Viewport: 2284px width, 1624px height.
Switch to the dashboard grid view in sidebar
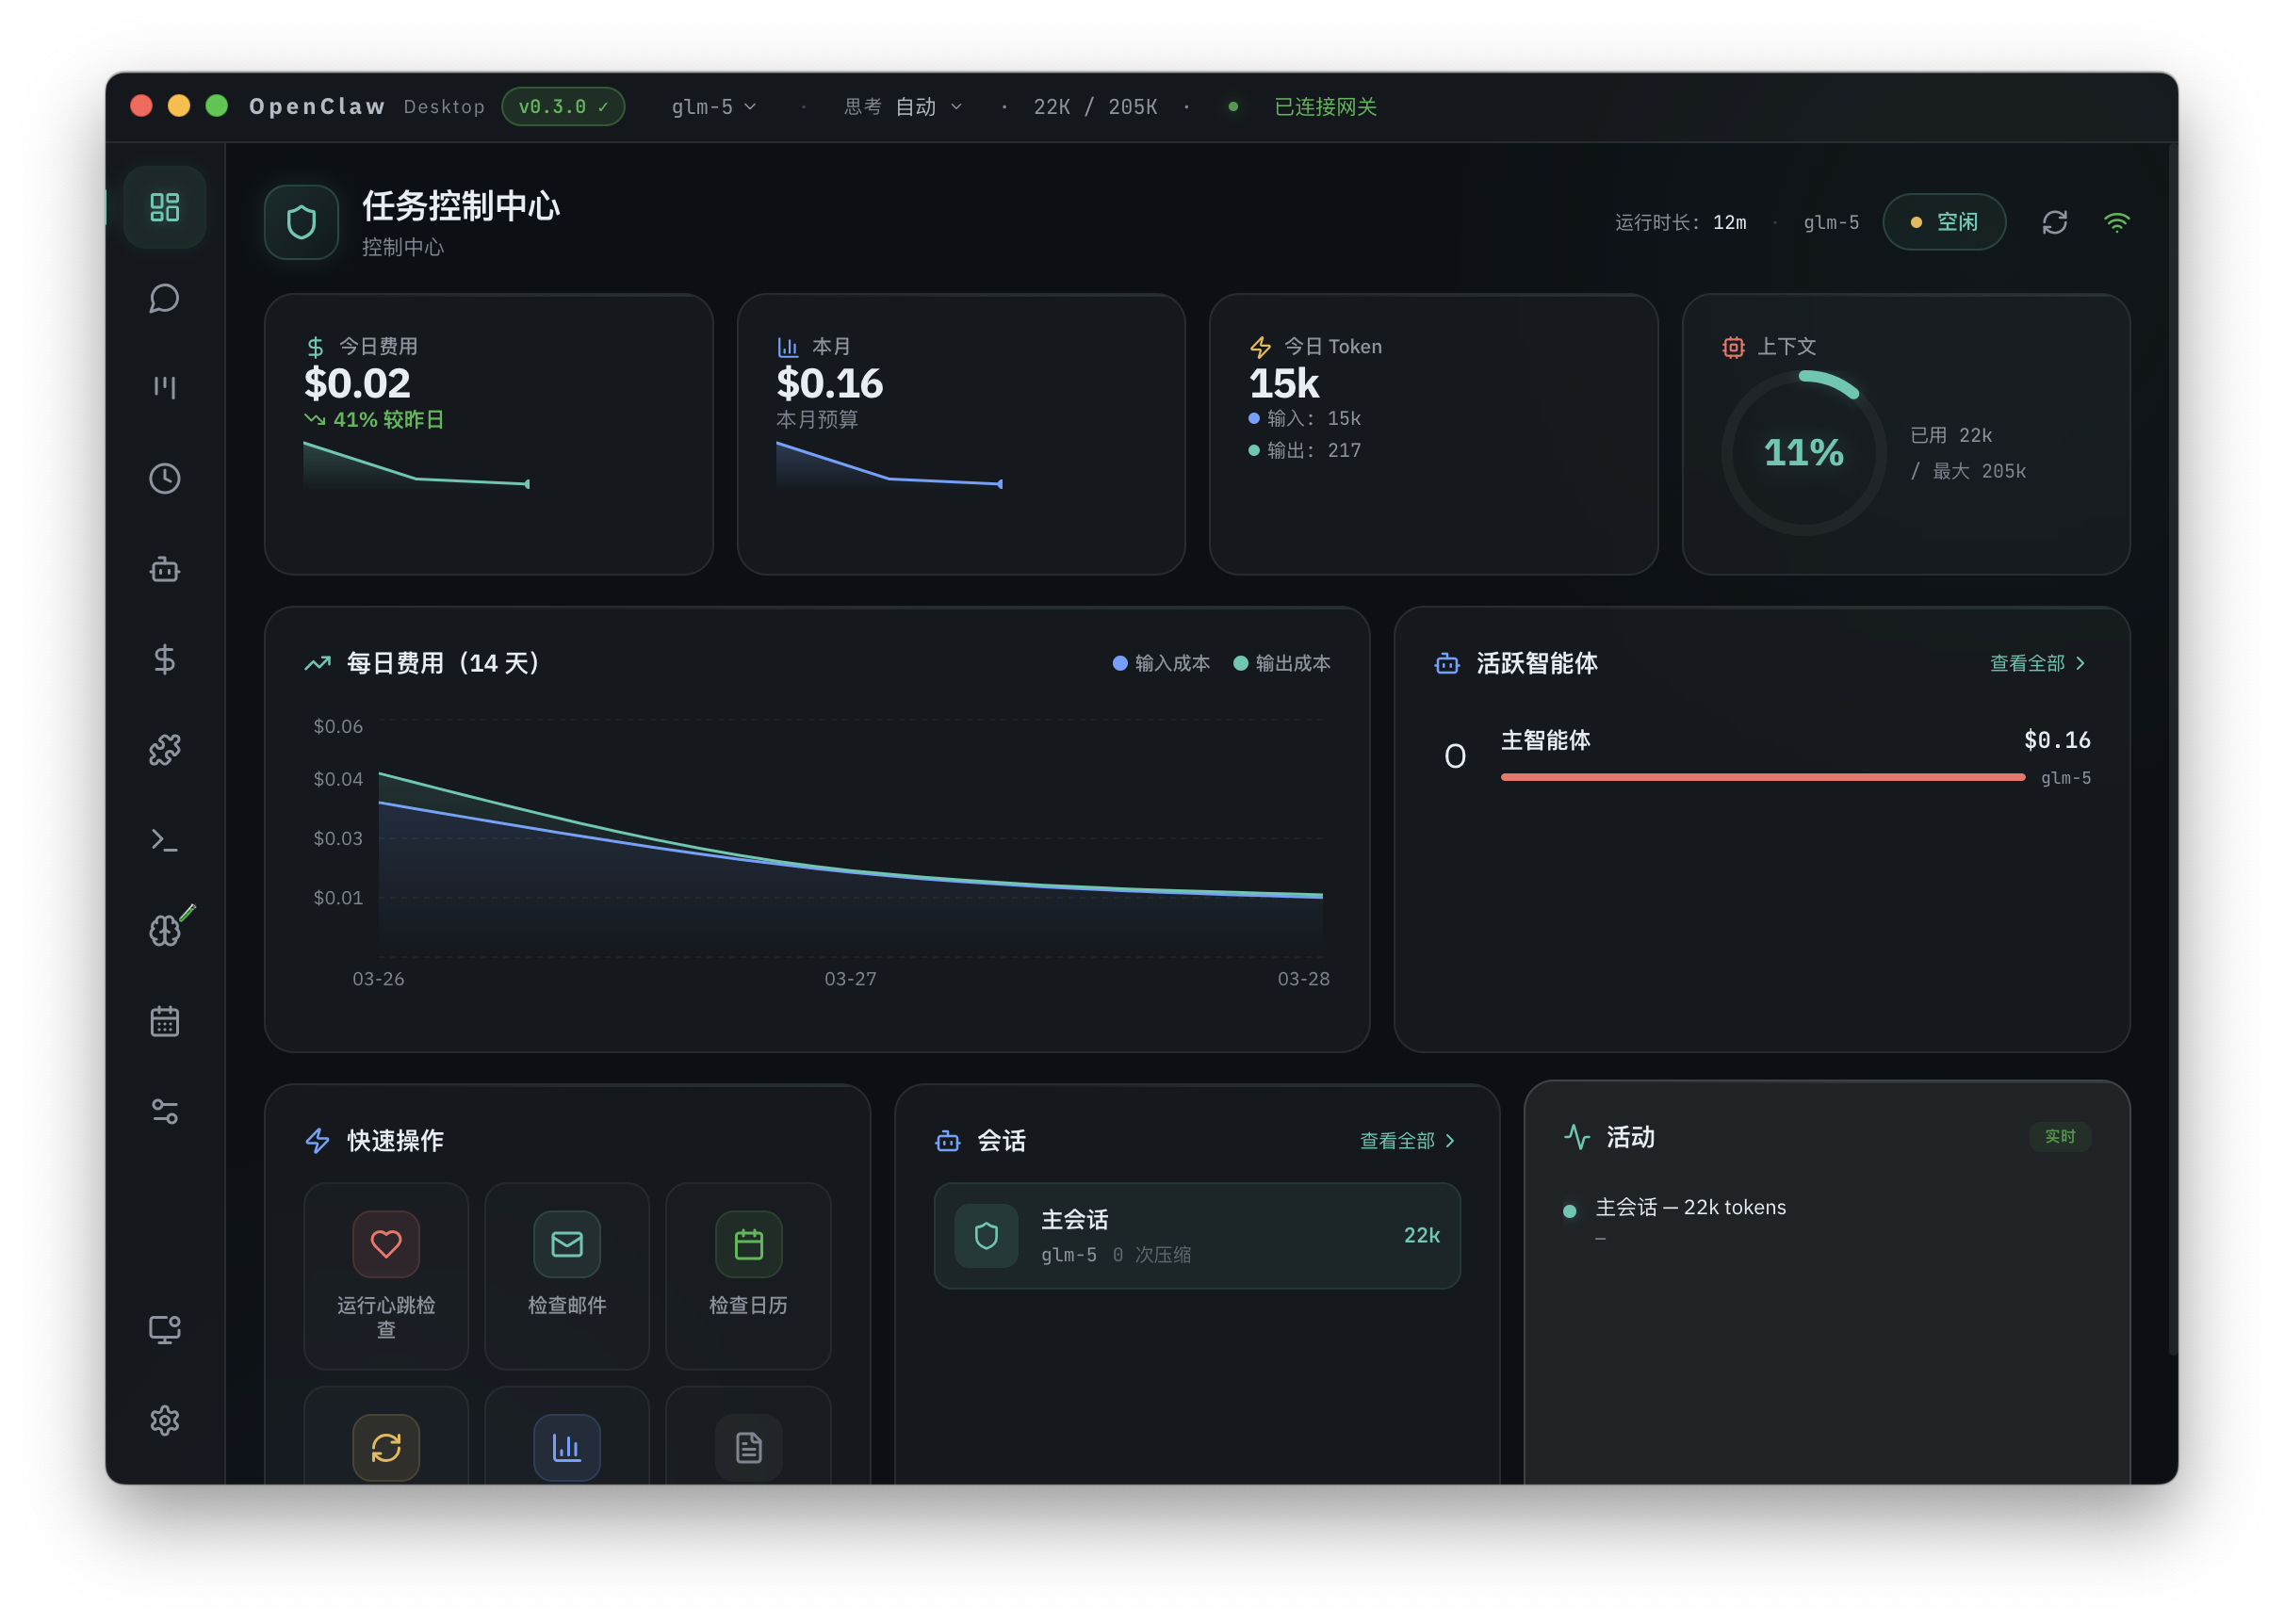pos(165,207)
